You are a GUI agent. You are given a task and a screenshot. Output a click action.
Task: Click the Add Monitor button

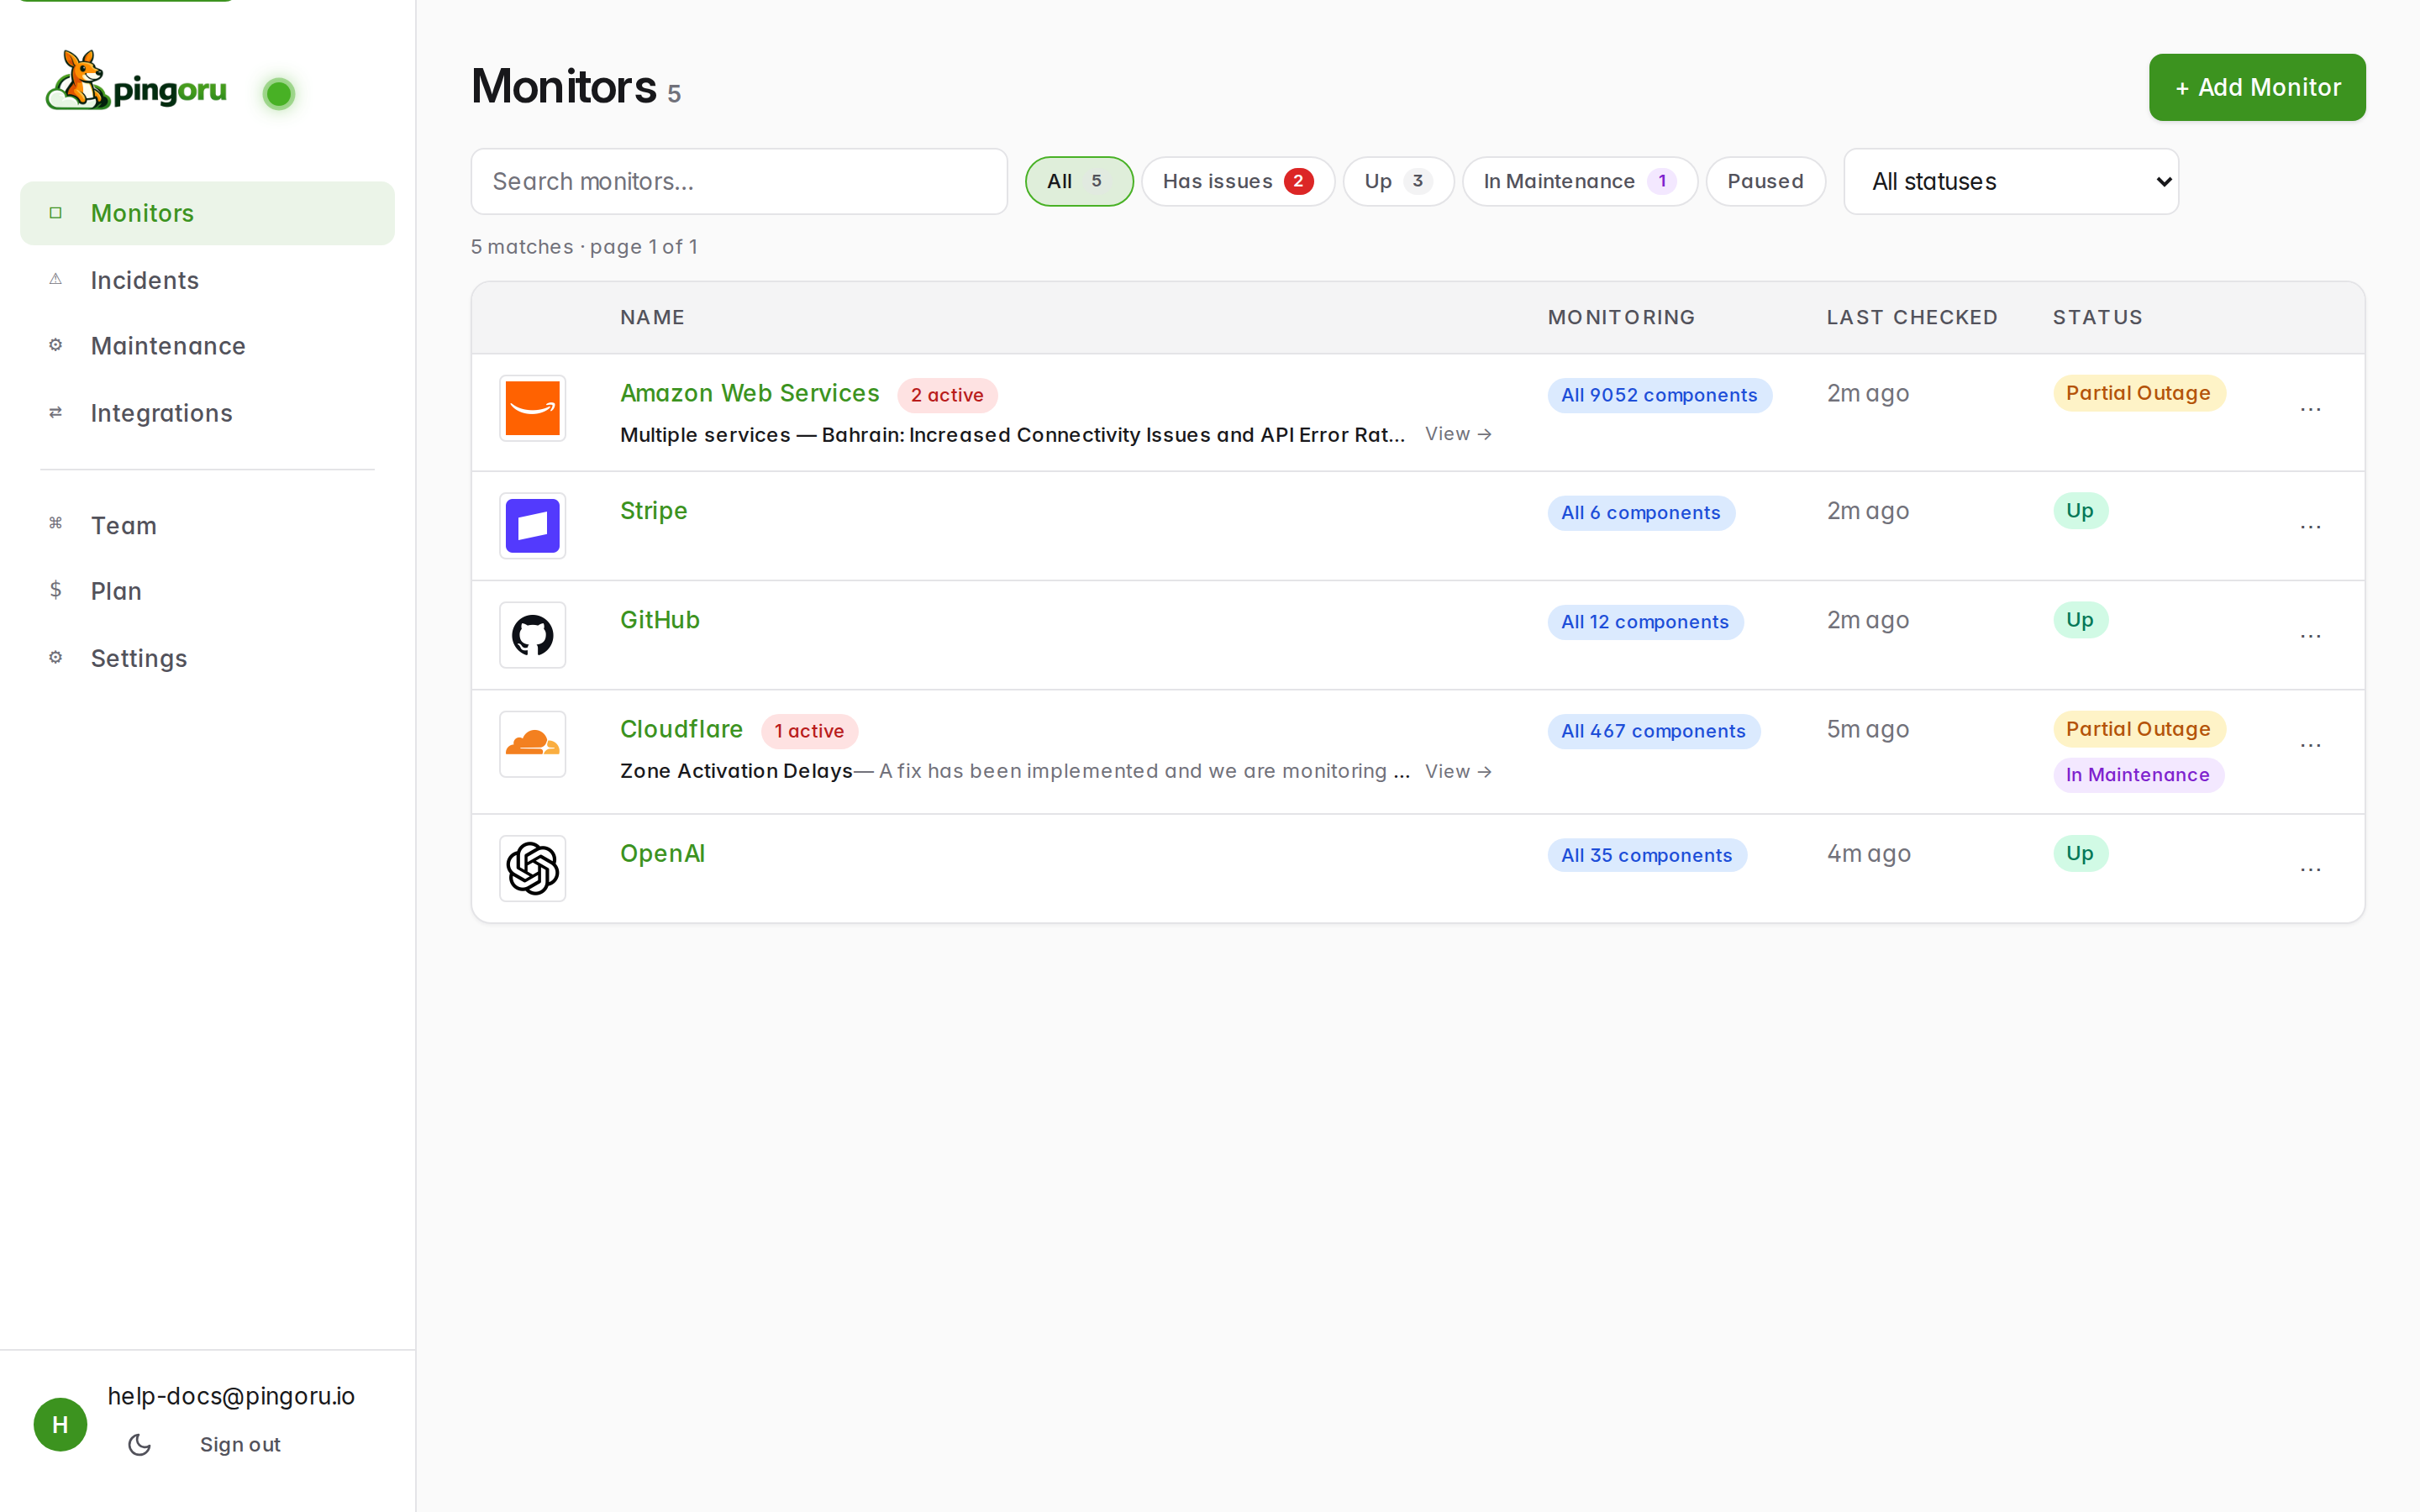[x=2257, y=87]
